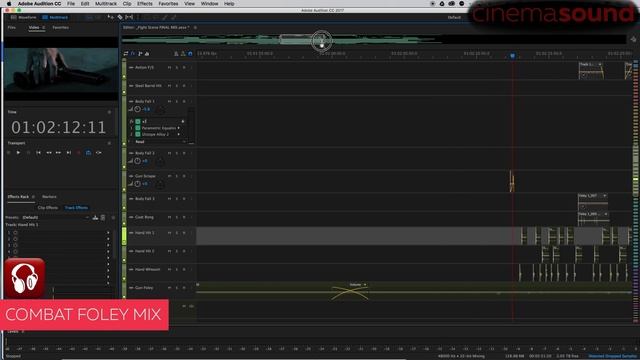Open the Apple menu
The image size is (640, 360).
pos(9,4)
